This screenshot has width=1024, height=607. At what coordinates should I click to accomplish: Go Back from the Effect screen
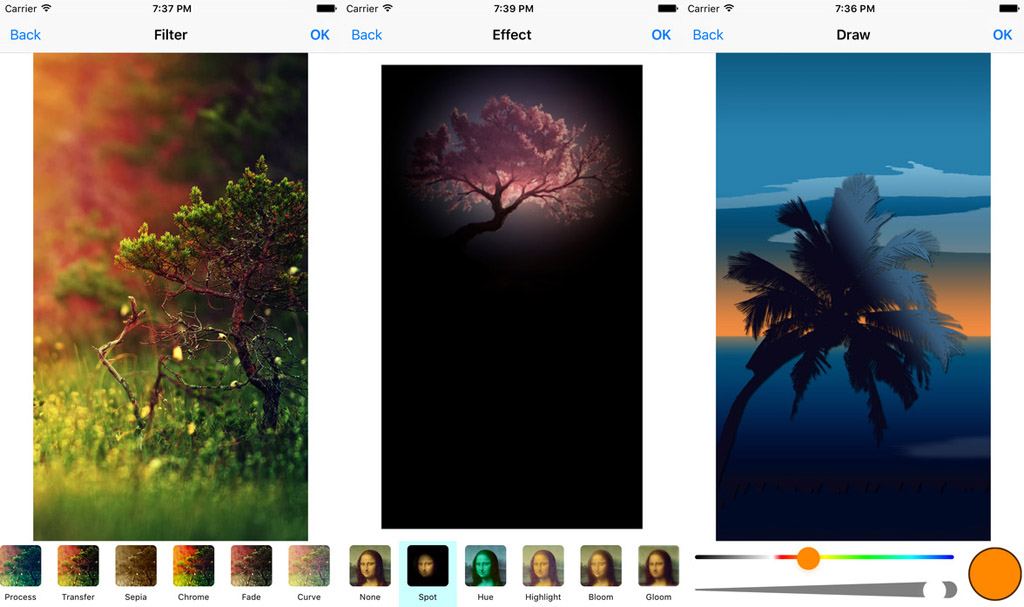point(366,35)
